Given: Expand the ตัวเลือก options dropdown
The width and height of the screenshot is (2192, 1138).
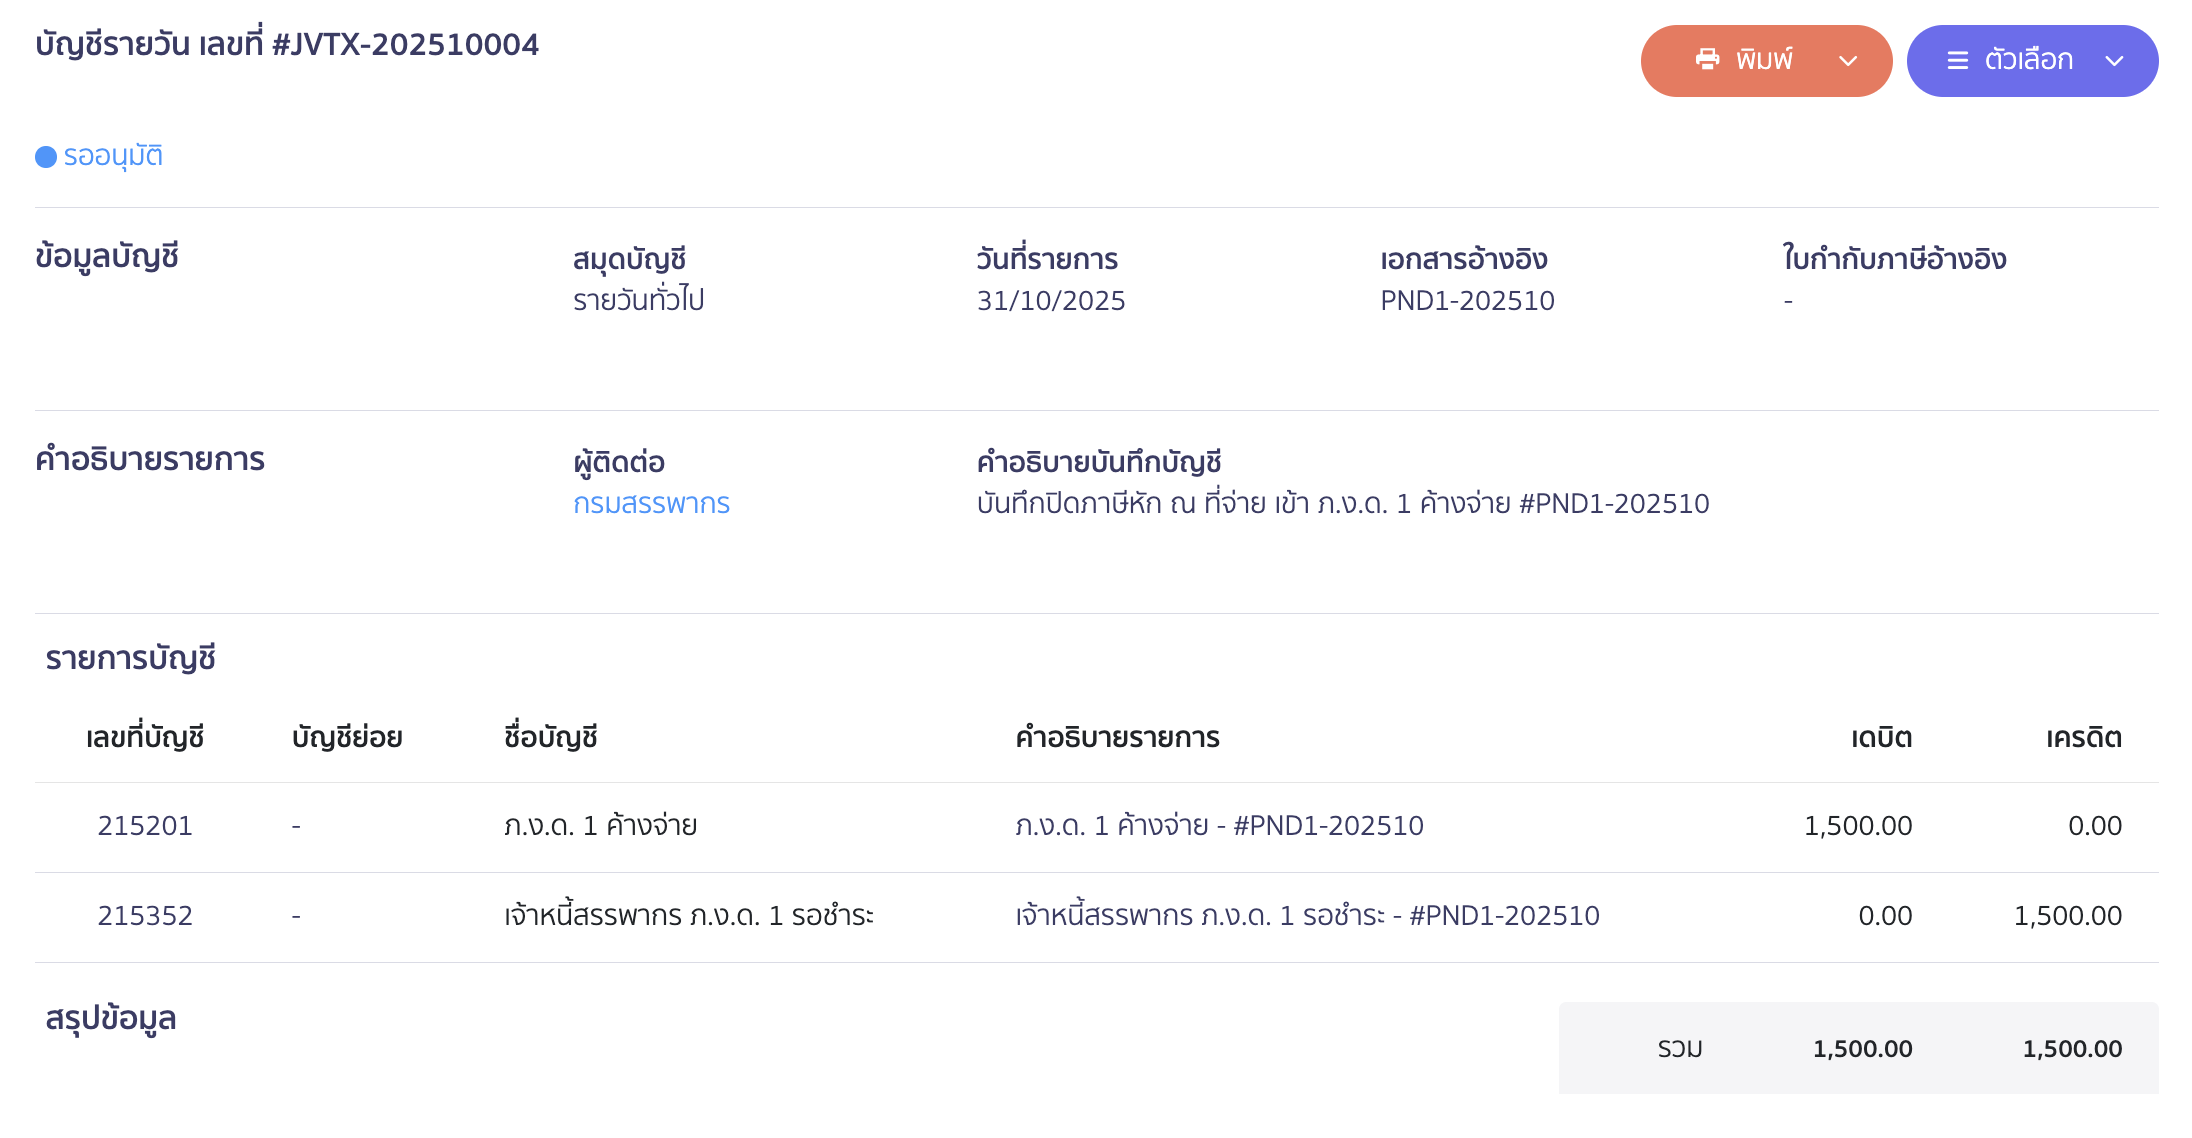Looking at the screenshot, I should tap(2116, 60).
